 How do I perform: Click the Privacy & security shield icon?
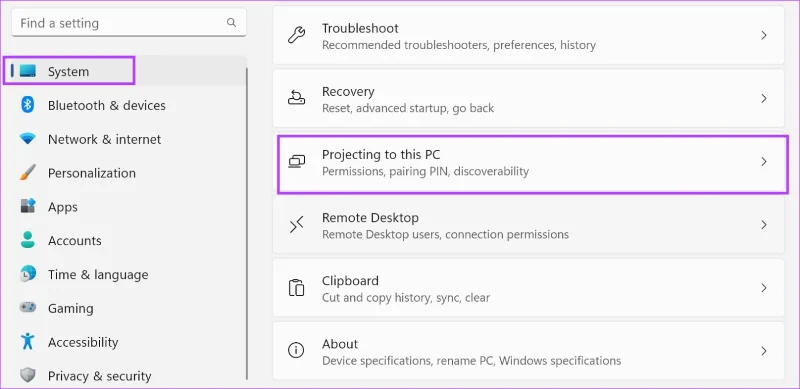[28, 375]
